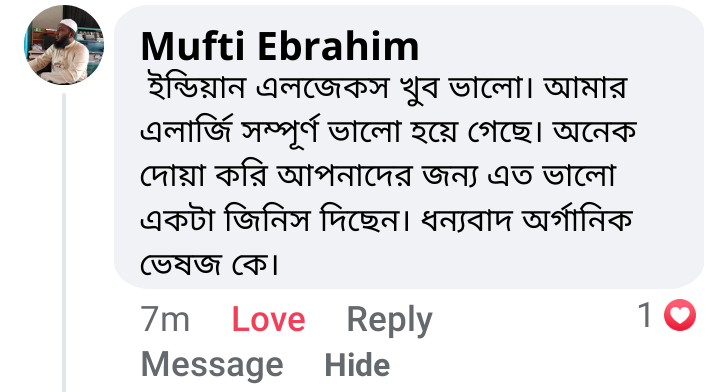Open the 7m timestamp link
The height and width of the screenshot is (392, 720).
tap(165, 319)
